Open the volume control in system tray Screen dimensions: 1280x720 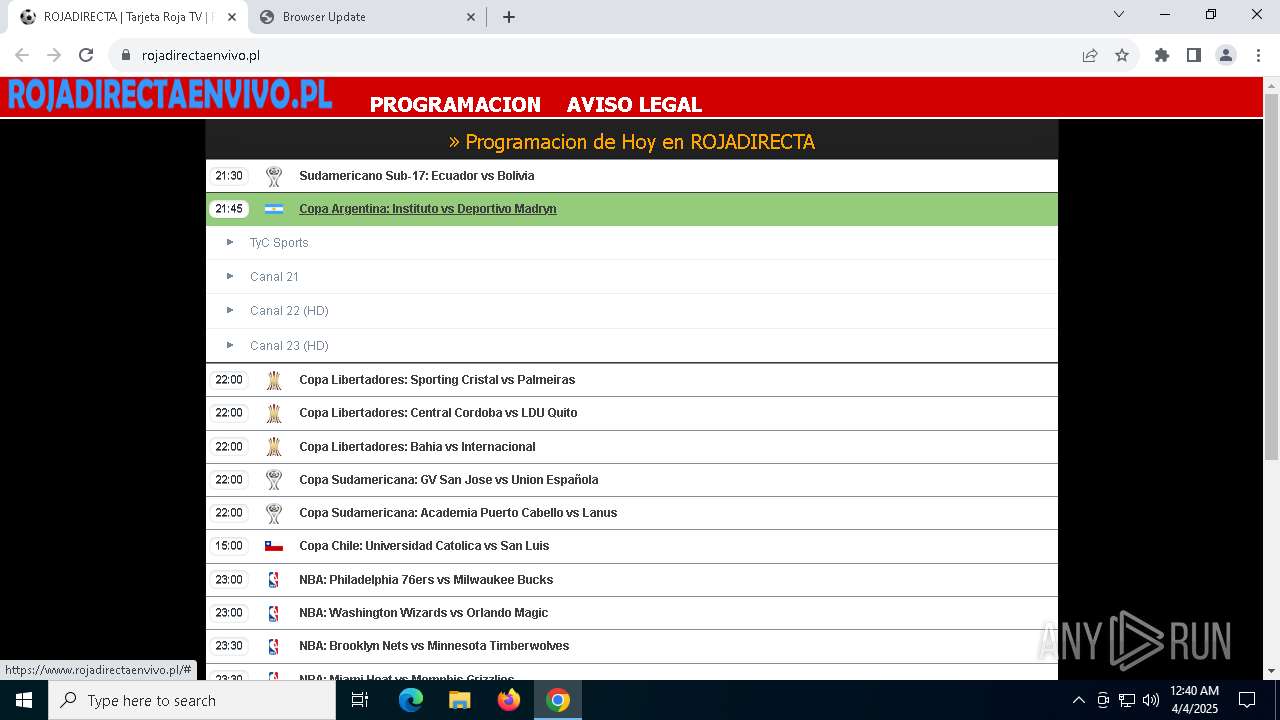tap(1151, 700)
